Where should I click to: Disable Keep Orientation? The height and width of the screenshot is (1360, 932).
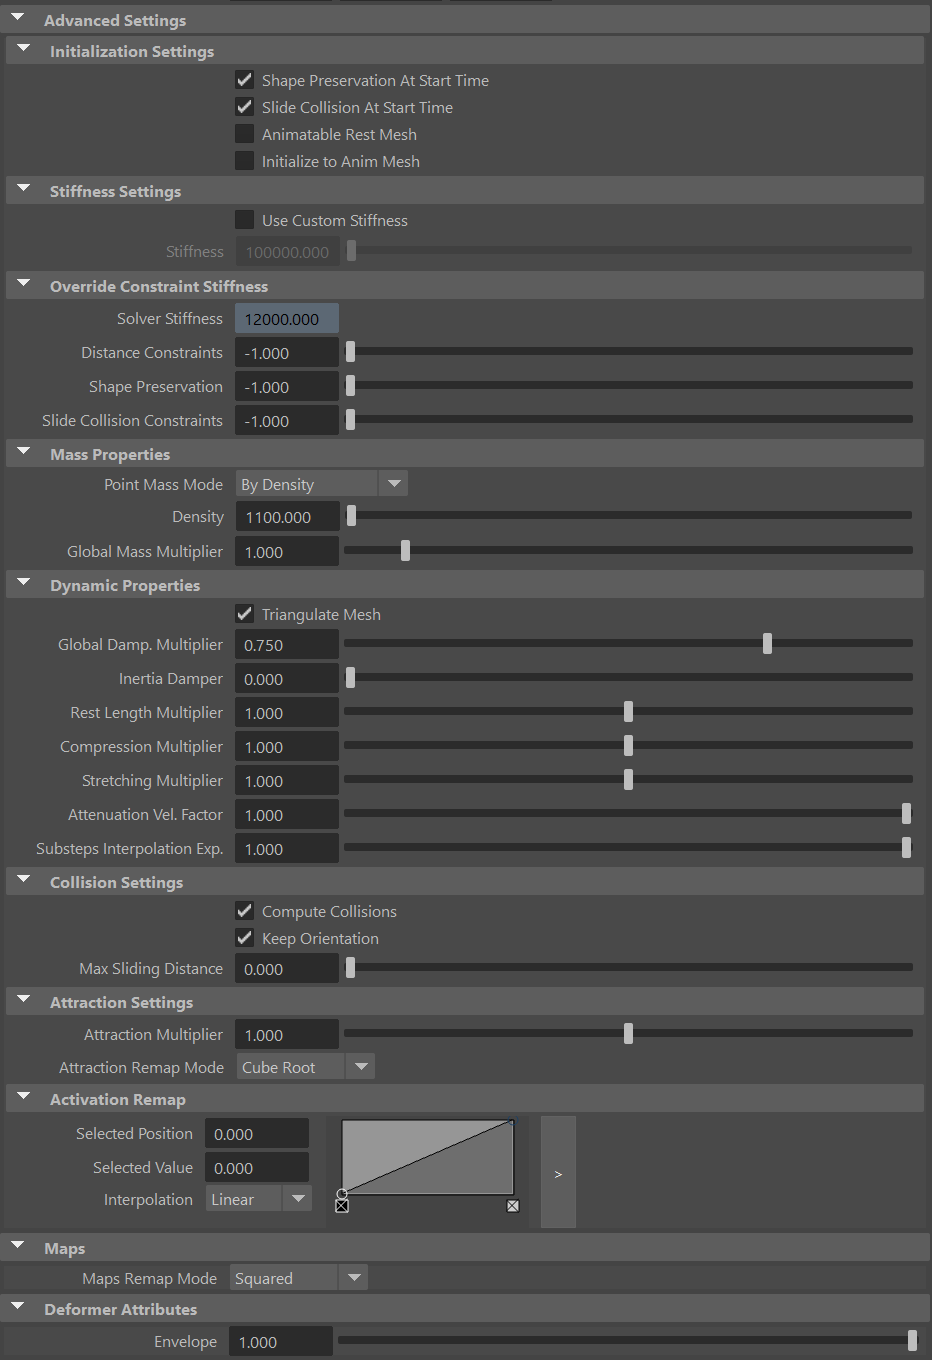[244, 937]
